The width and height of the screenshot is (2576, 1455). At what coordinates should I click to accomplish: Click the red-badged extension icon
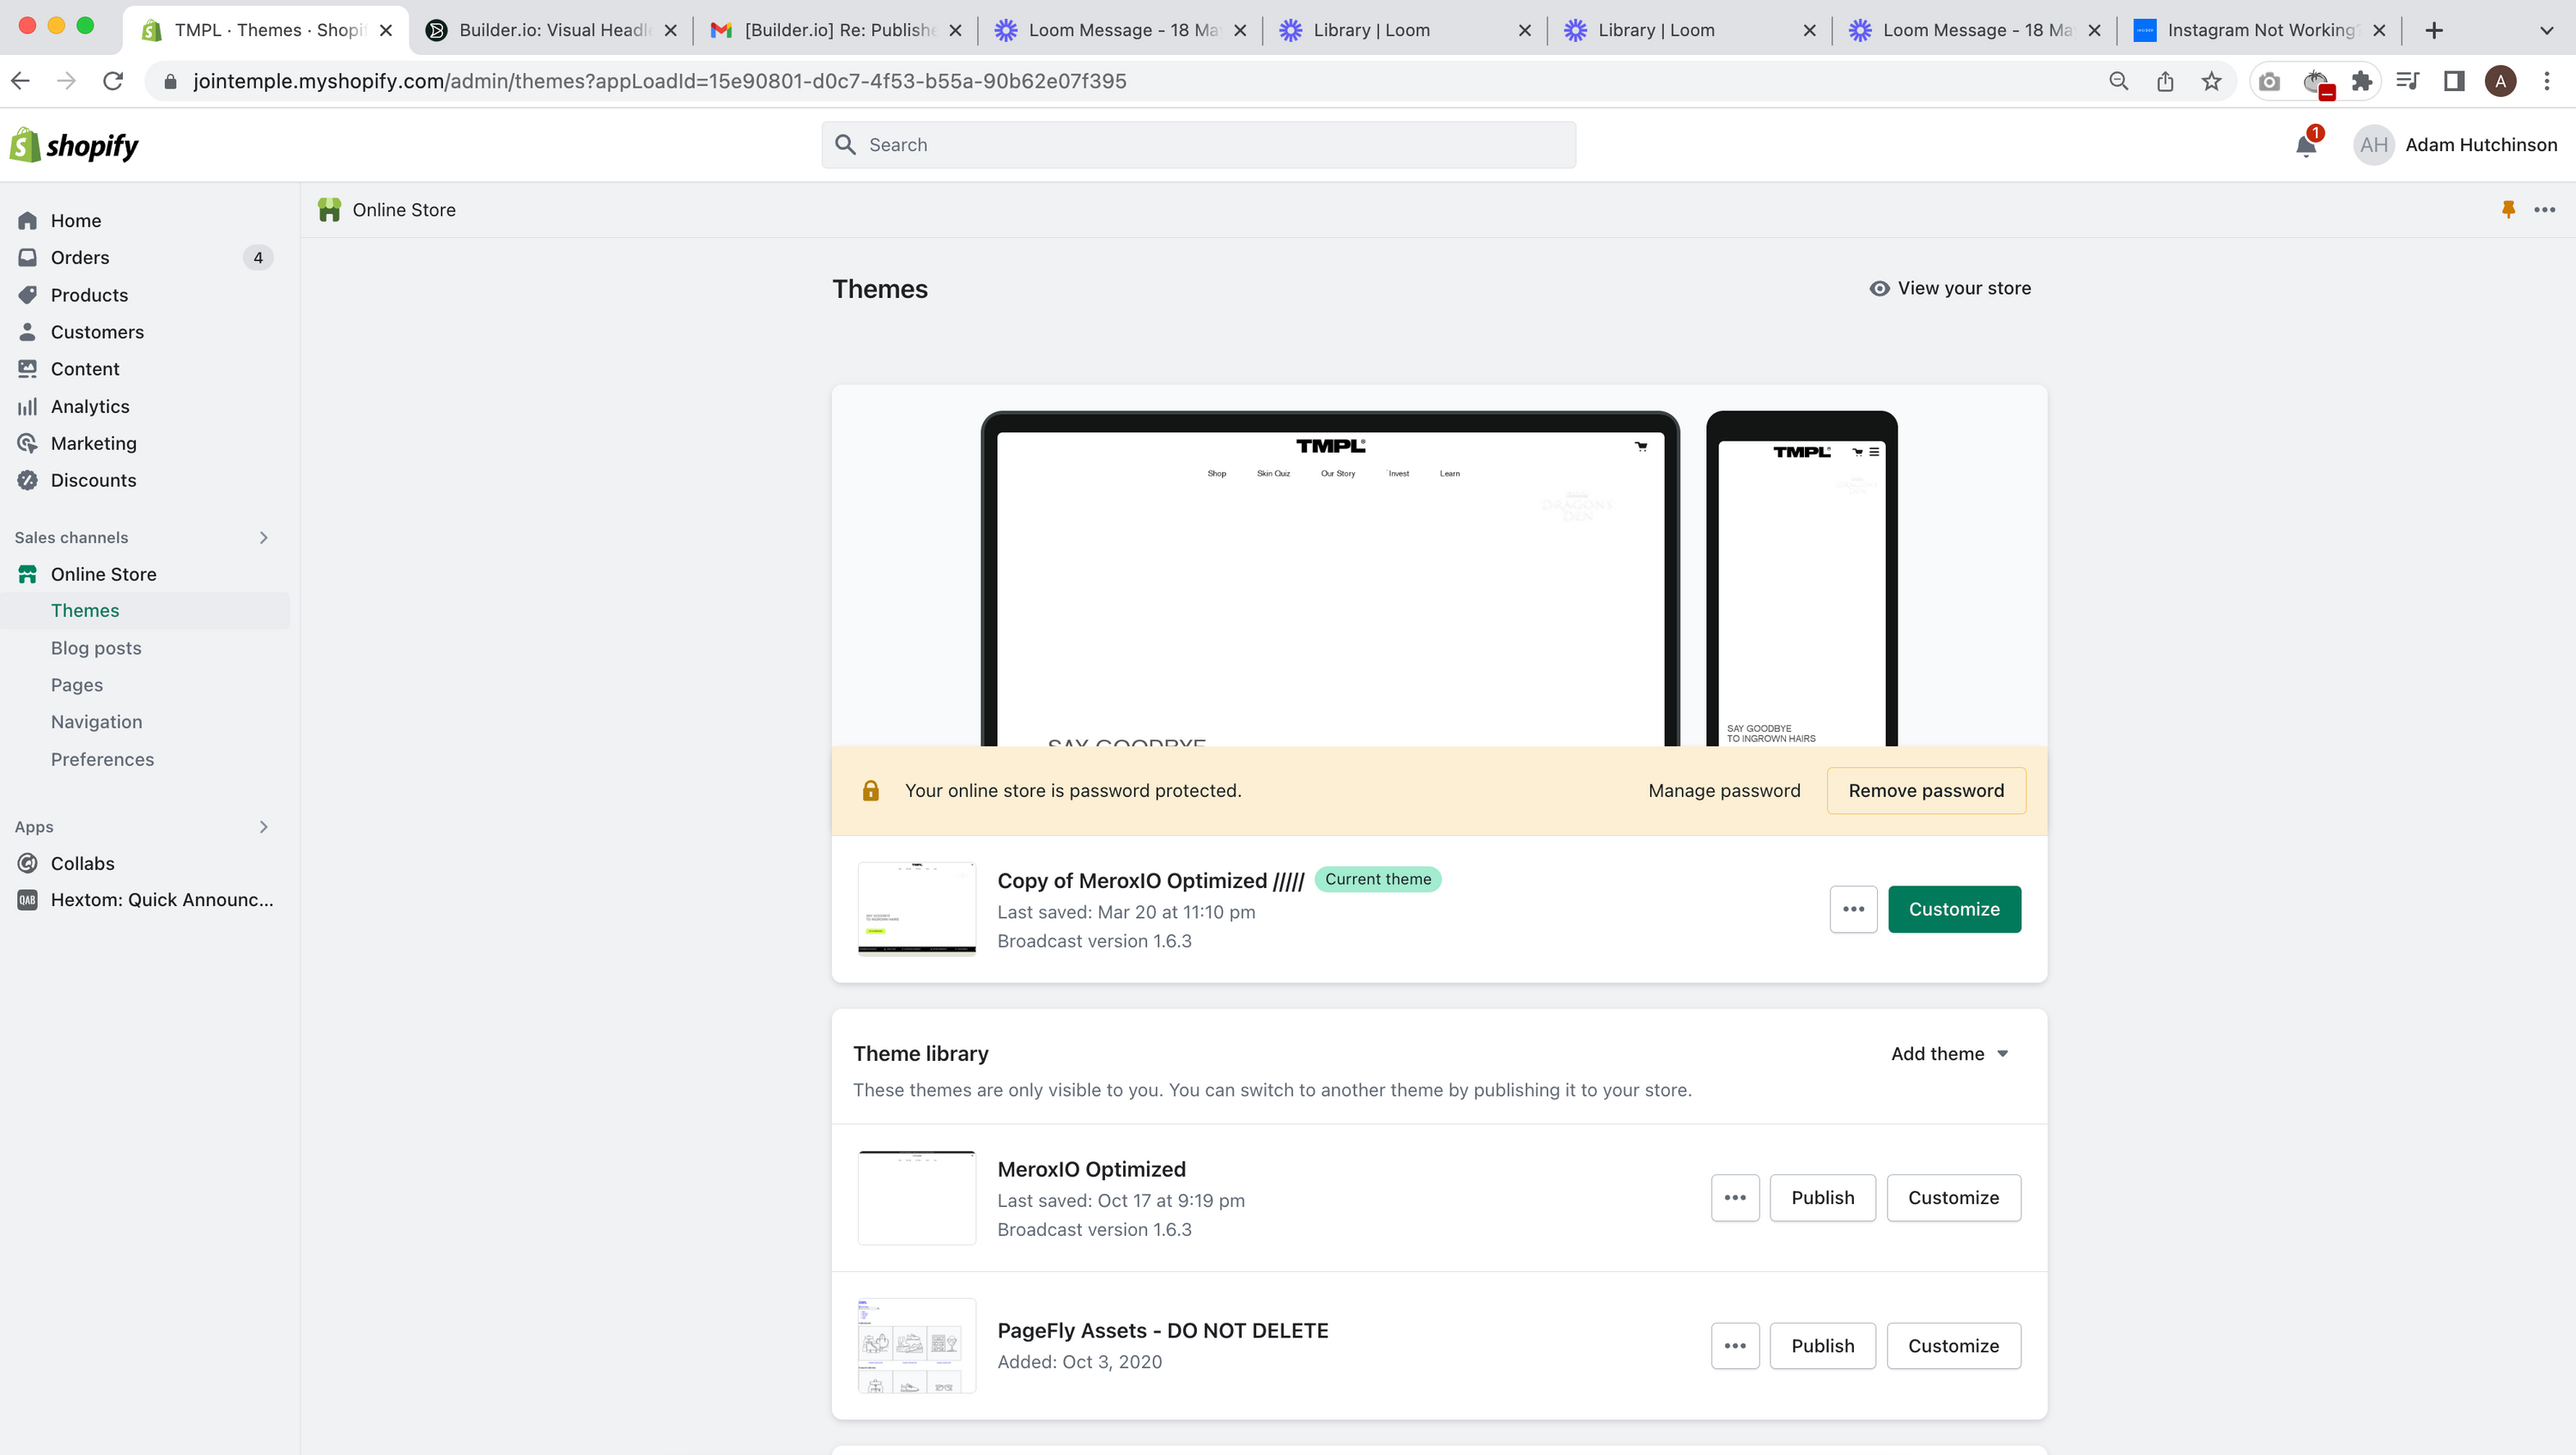[x=2316, y=82]
